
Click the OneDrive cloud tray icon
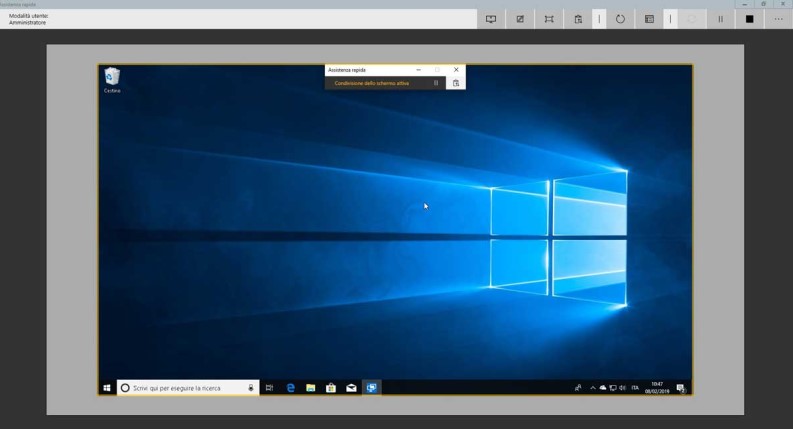(603, 388)
